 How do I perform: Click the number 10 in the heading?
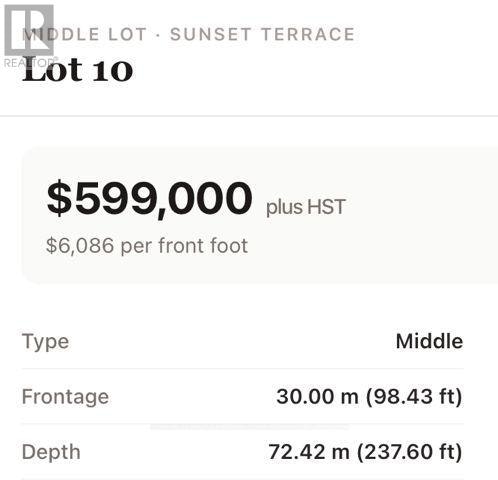tap(112, 70)
